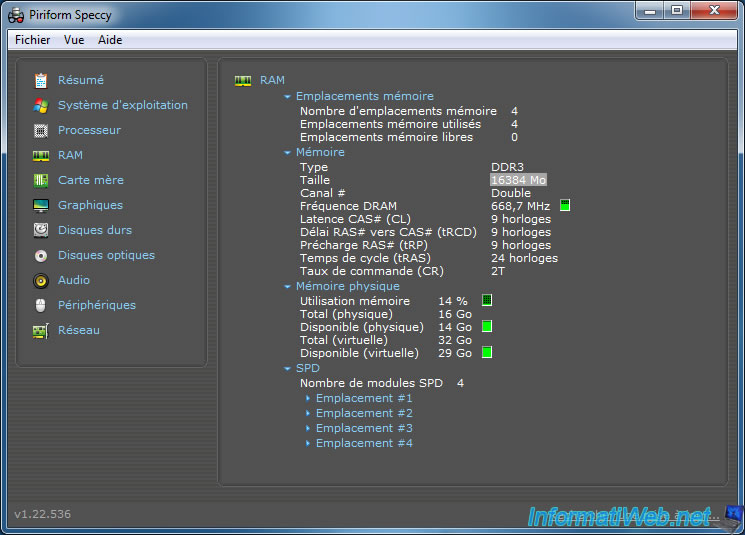
Task: Click Total (virtuelle) row
Action: click(x=386, y=340)
